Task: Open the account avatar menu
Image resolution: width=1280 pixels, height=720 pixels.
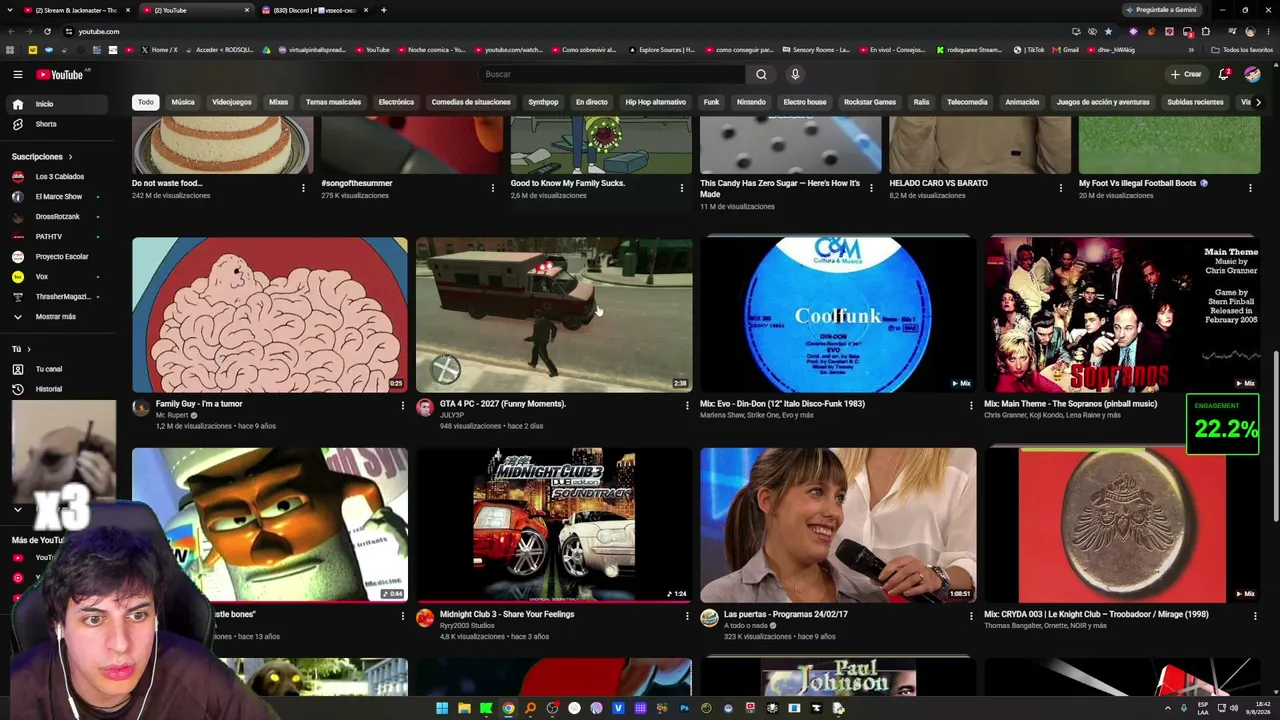Action: [x=1252, y=74]
